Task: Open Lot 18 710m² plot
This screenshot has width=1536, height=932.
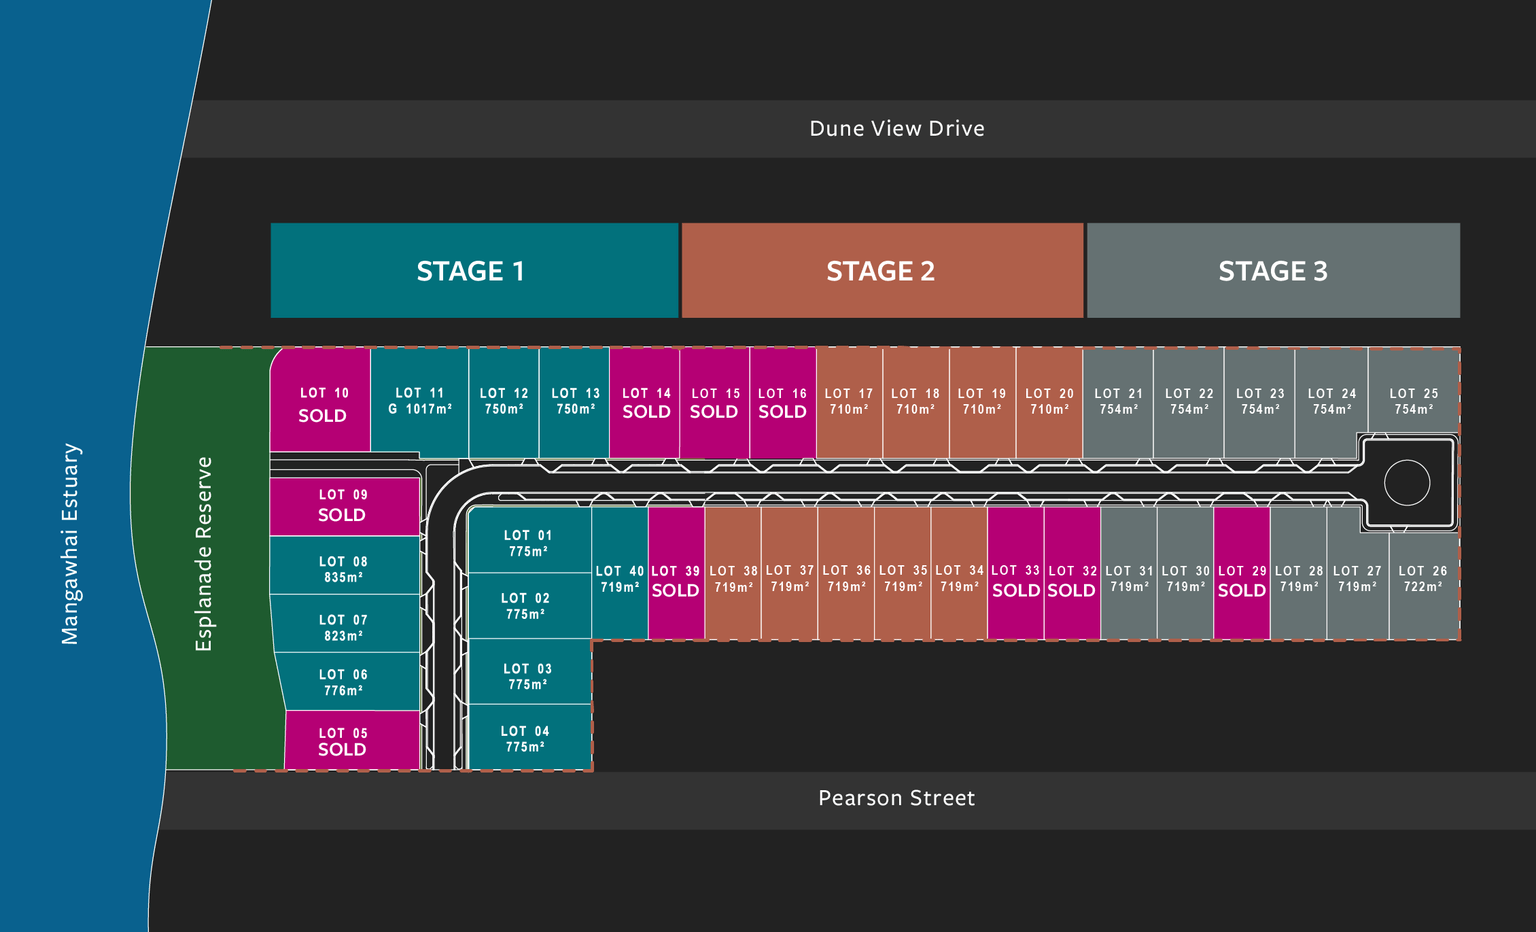Action: coord(916,402)
